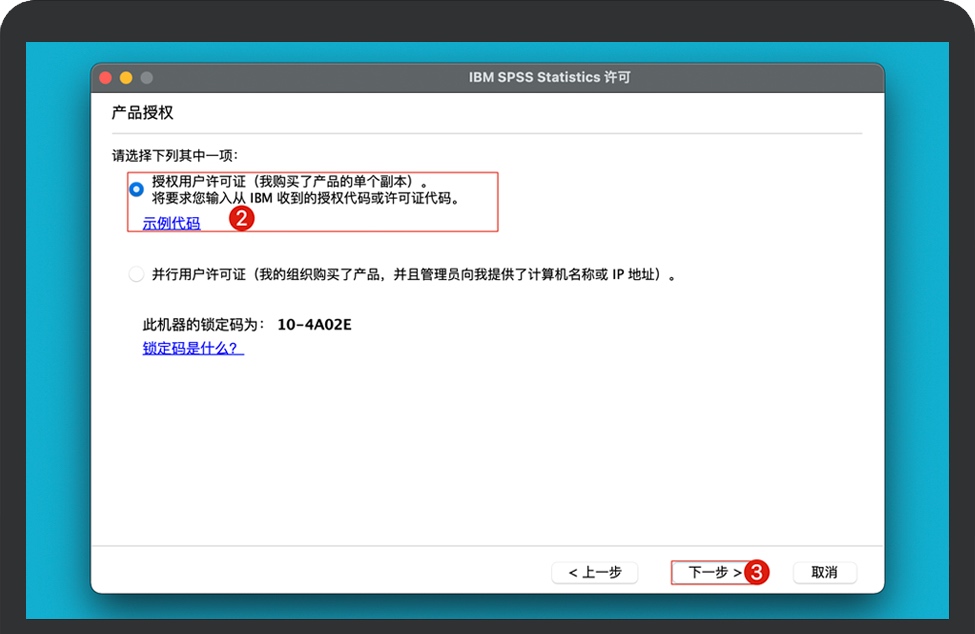Screen dimensions: 975x634
Task: Click the window title IBM SPSS Statistics 许可
Action: (x=550, y=77)
